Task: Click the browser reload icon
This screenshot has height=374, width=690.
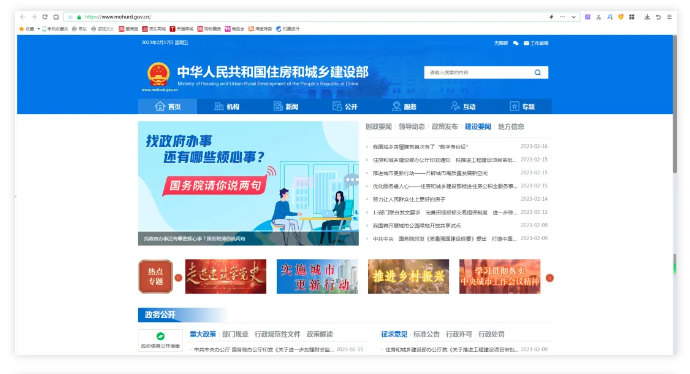Action: 45,17
